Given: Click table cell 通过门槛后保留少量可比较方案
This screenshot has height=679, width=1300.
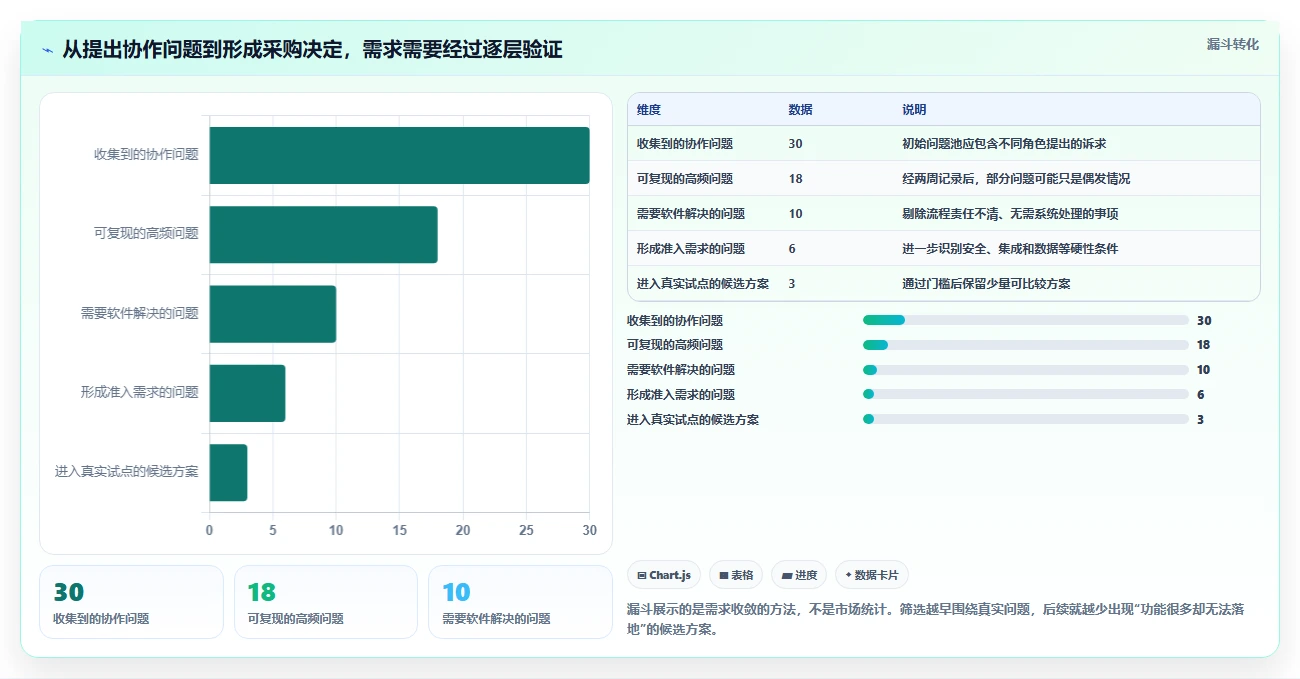Looking at the screenshot, I should pyautogui.click(x=986, y=284).
